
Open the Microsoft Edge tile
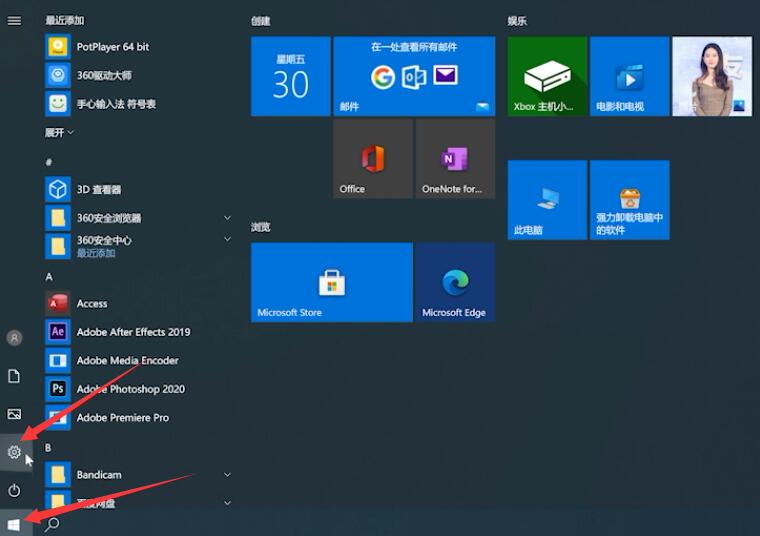(x=455, y=283)
